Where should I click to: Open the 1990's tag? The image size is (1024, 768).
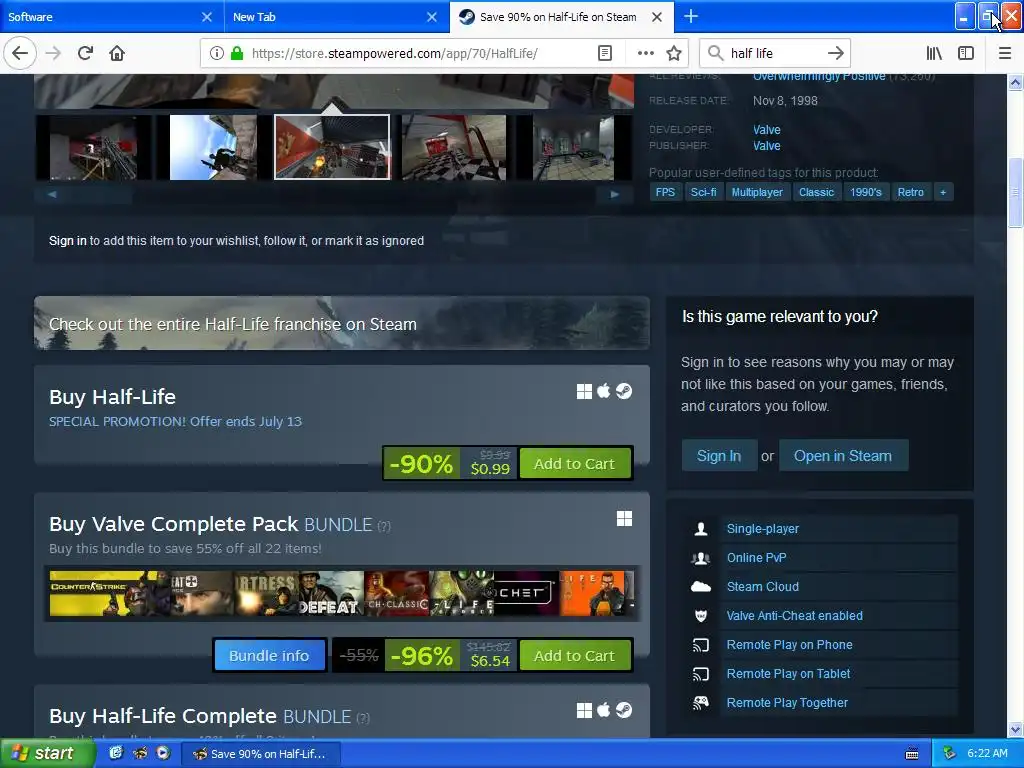click(x=866, y=192)
